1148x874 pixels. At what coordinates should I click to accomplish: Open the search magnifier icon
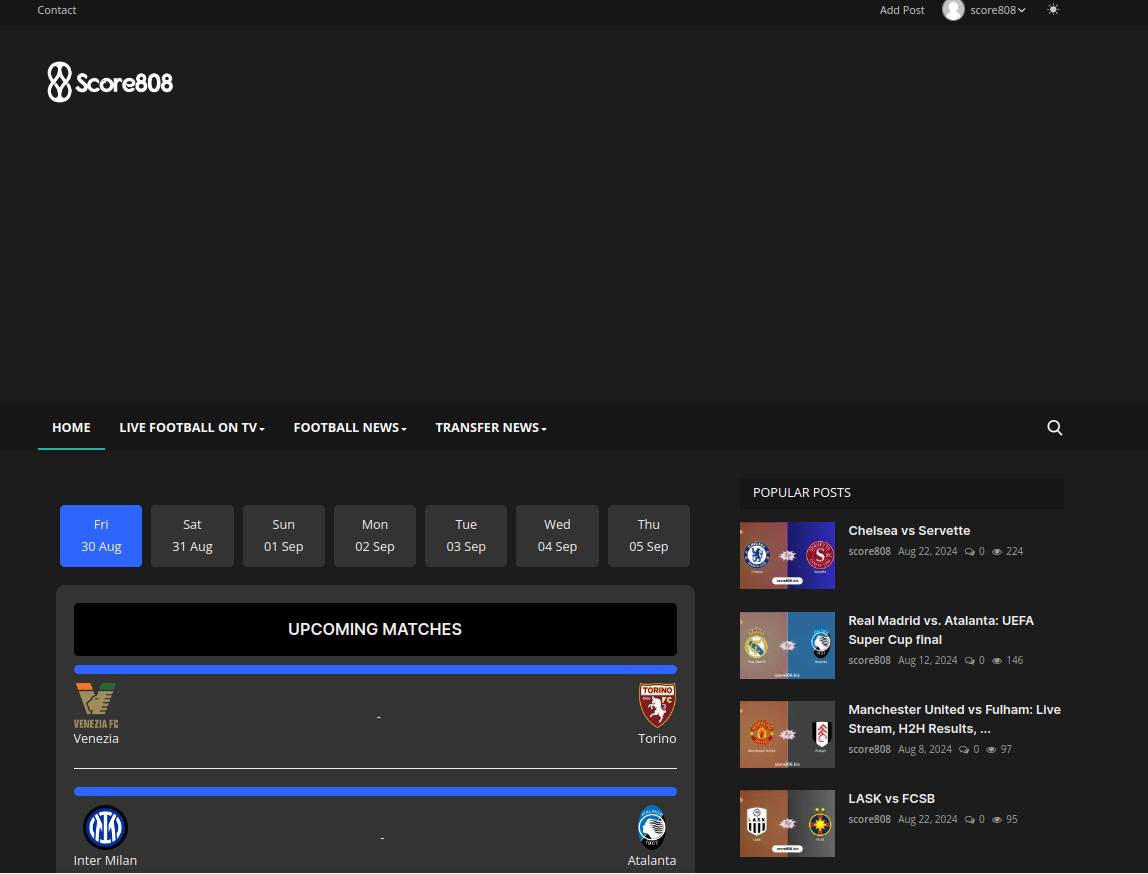point(1054,428)
